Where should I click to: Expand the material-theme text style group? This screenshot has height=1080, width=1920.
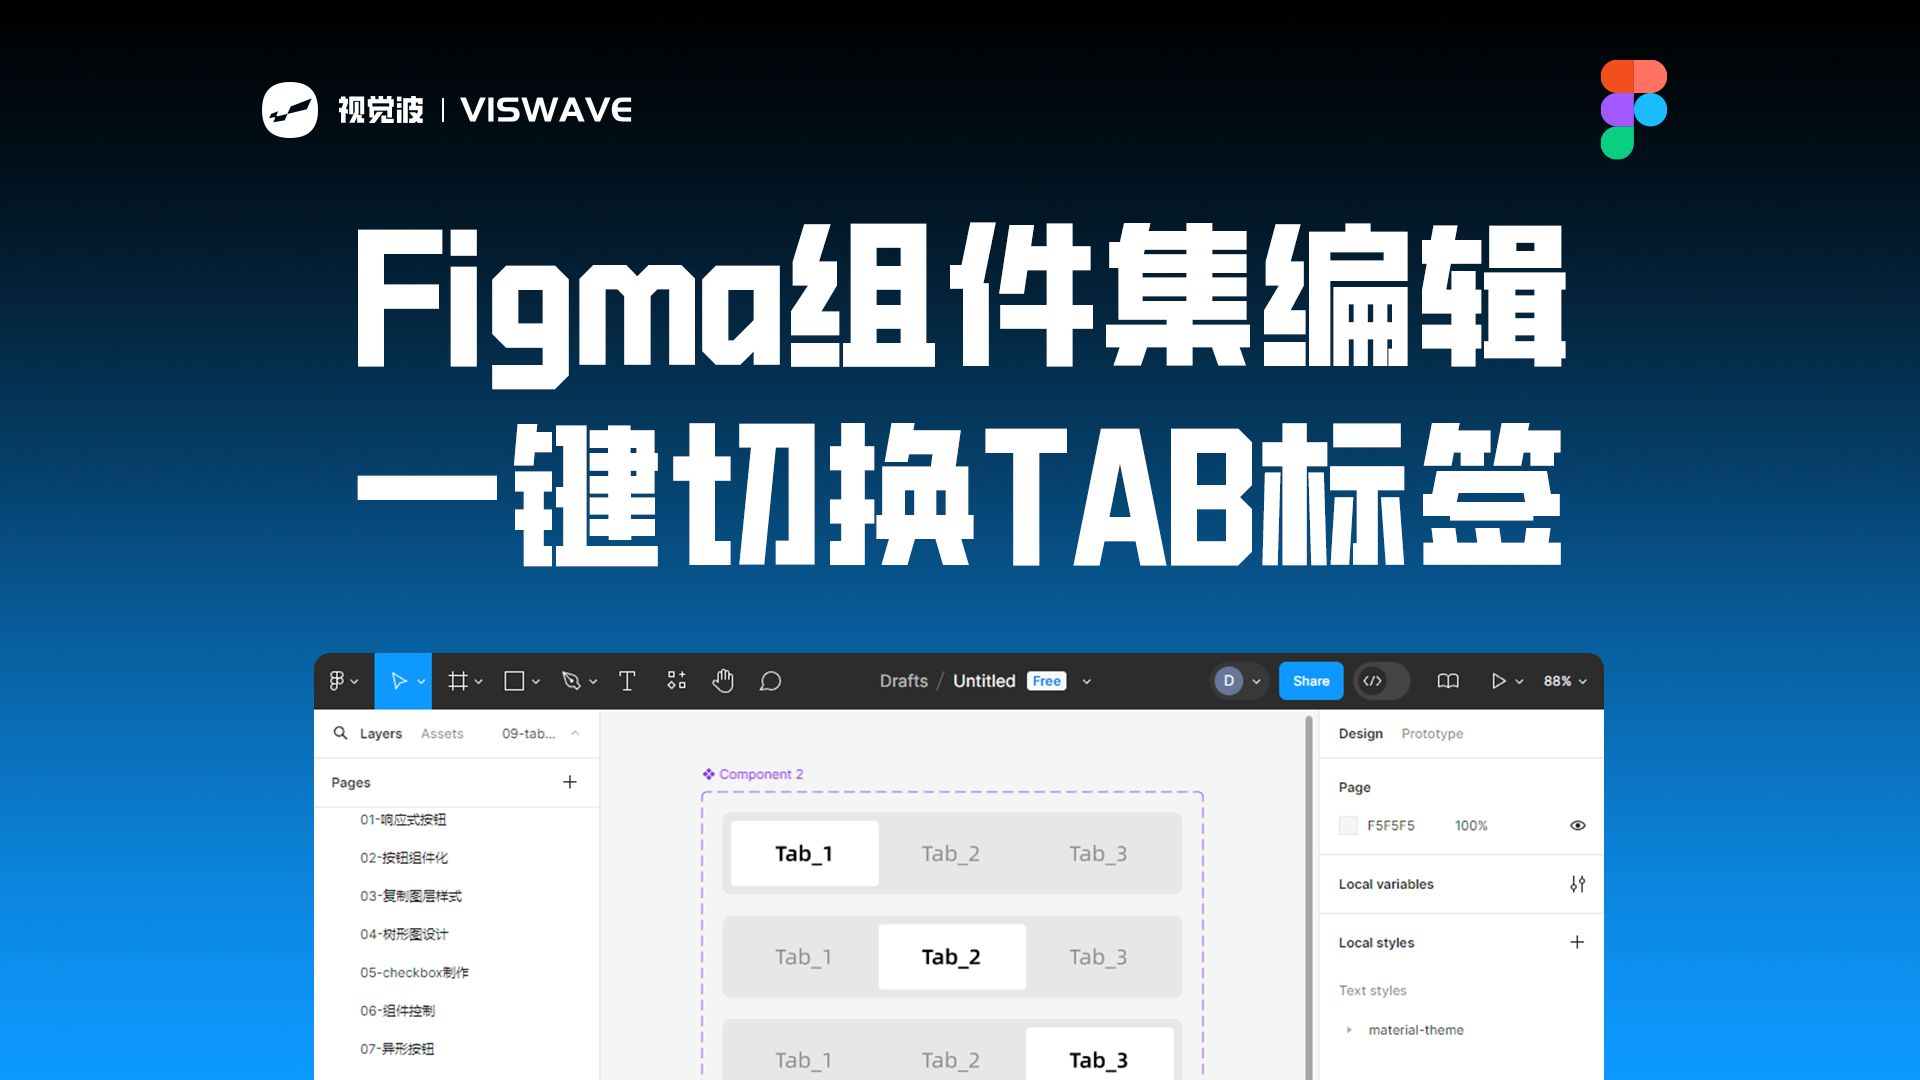pos(1349,1030)
